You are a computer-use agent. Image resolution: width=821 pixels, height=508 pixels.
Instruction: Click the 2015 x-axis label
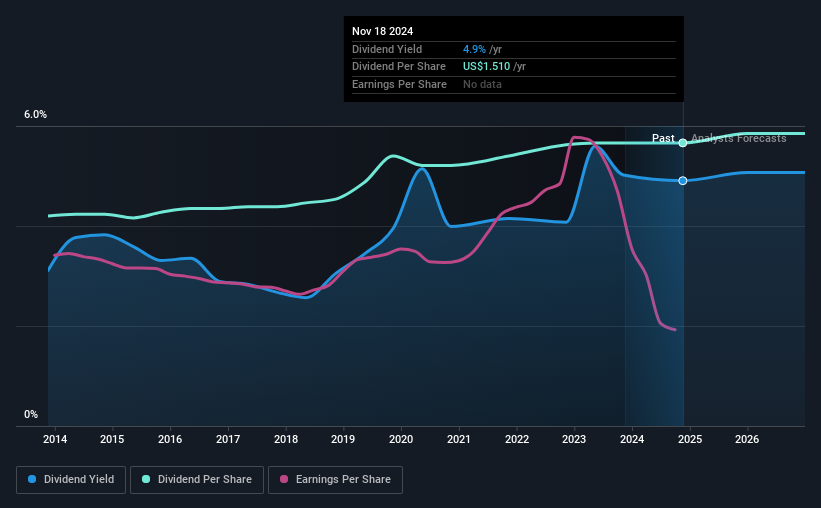tap(112, 439)
